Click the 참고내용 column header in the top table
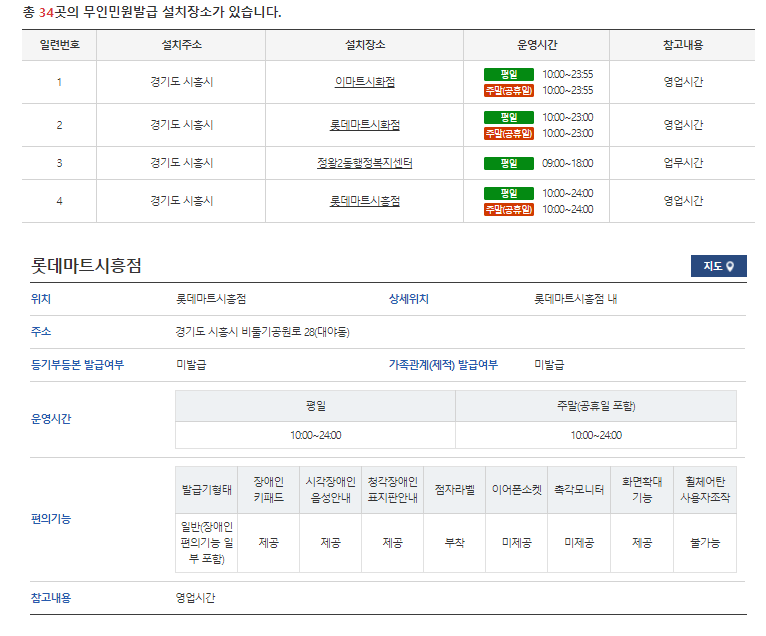The width and height of the screenshot is (766, 636). point(682,45)
